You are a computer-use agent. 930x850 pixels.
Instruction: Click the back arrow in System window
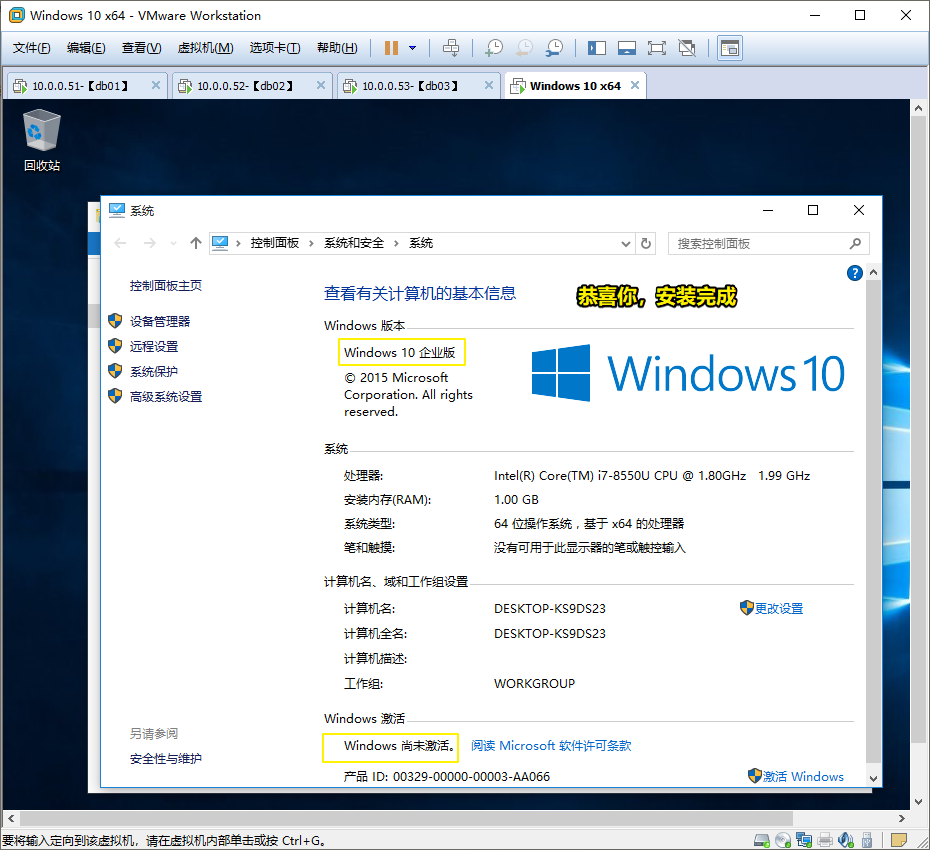[x=120, y=243]
